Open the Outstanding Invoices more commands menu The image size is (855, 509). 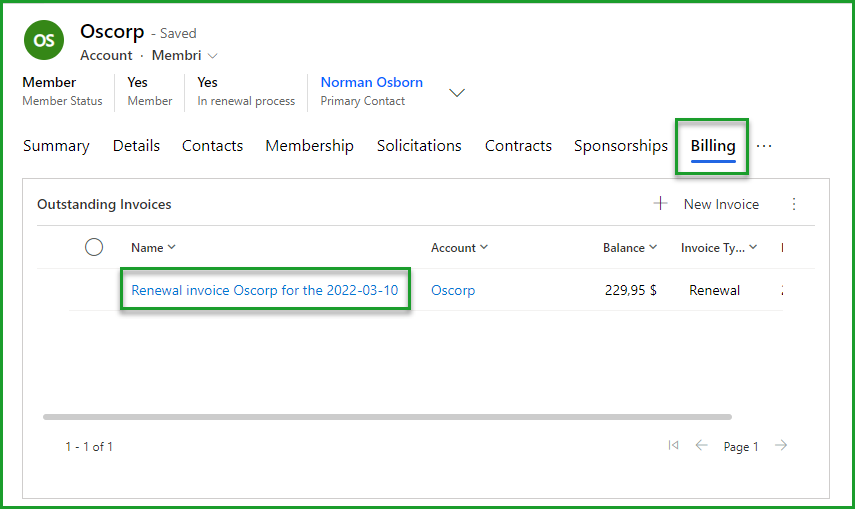point(794,204)
